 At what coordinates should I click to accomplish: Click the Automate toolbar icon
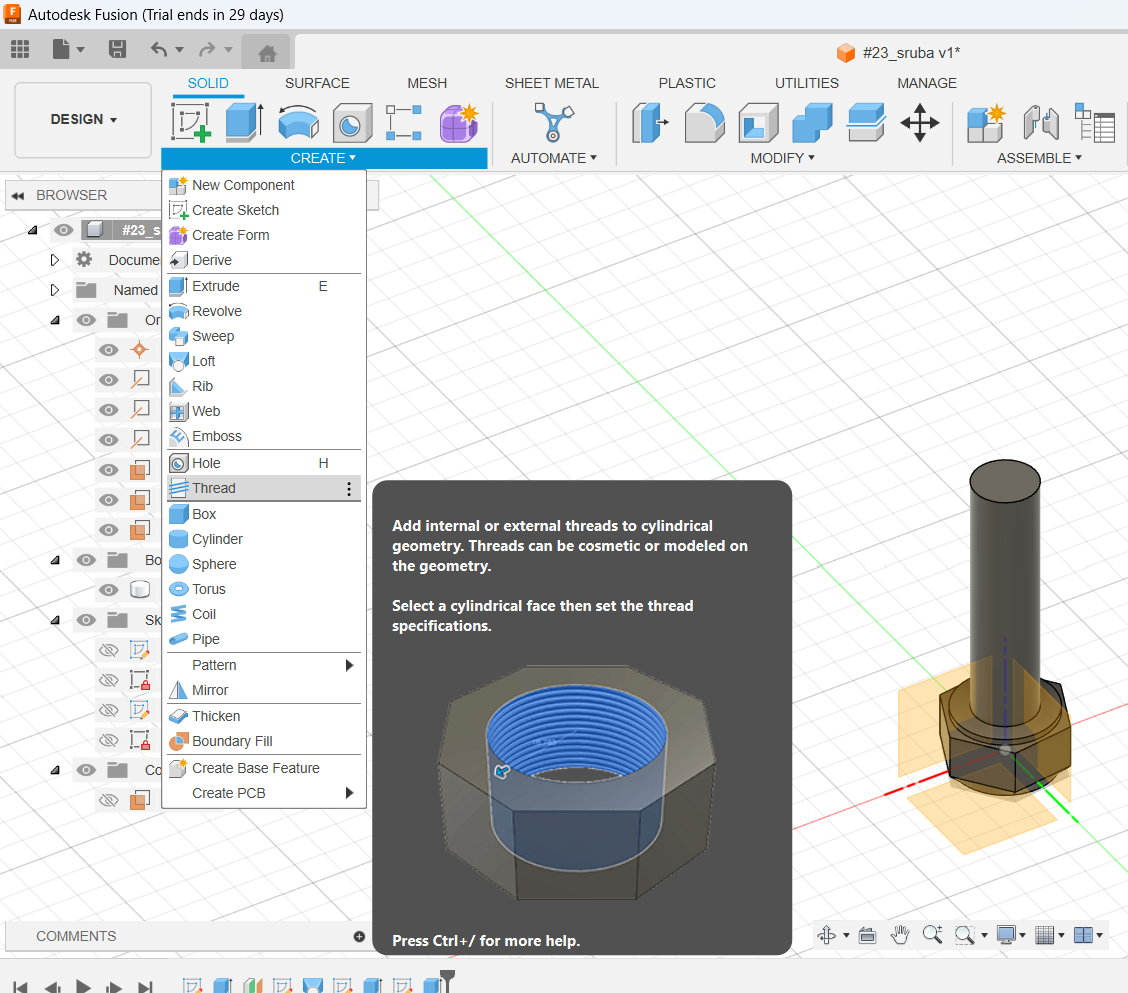pyautogui.click(x=554, y=122)
